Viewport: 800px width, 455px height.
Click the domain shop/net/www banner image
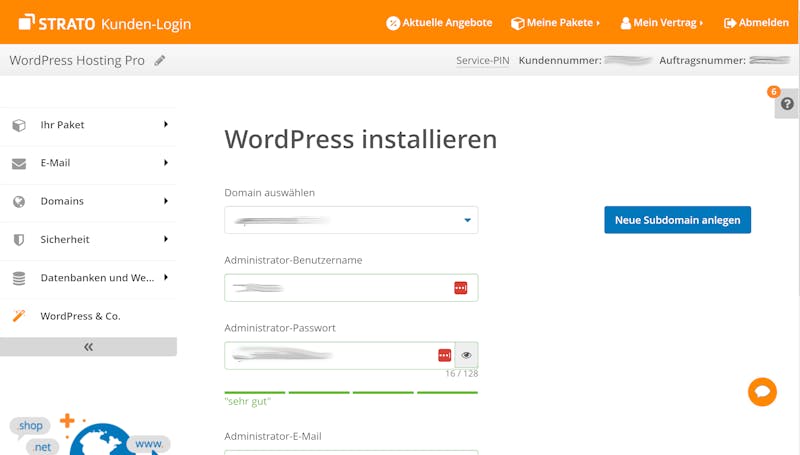[x=90, y=434]
